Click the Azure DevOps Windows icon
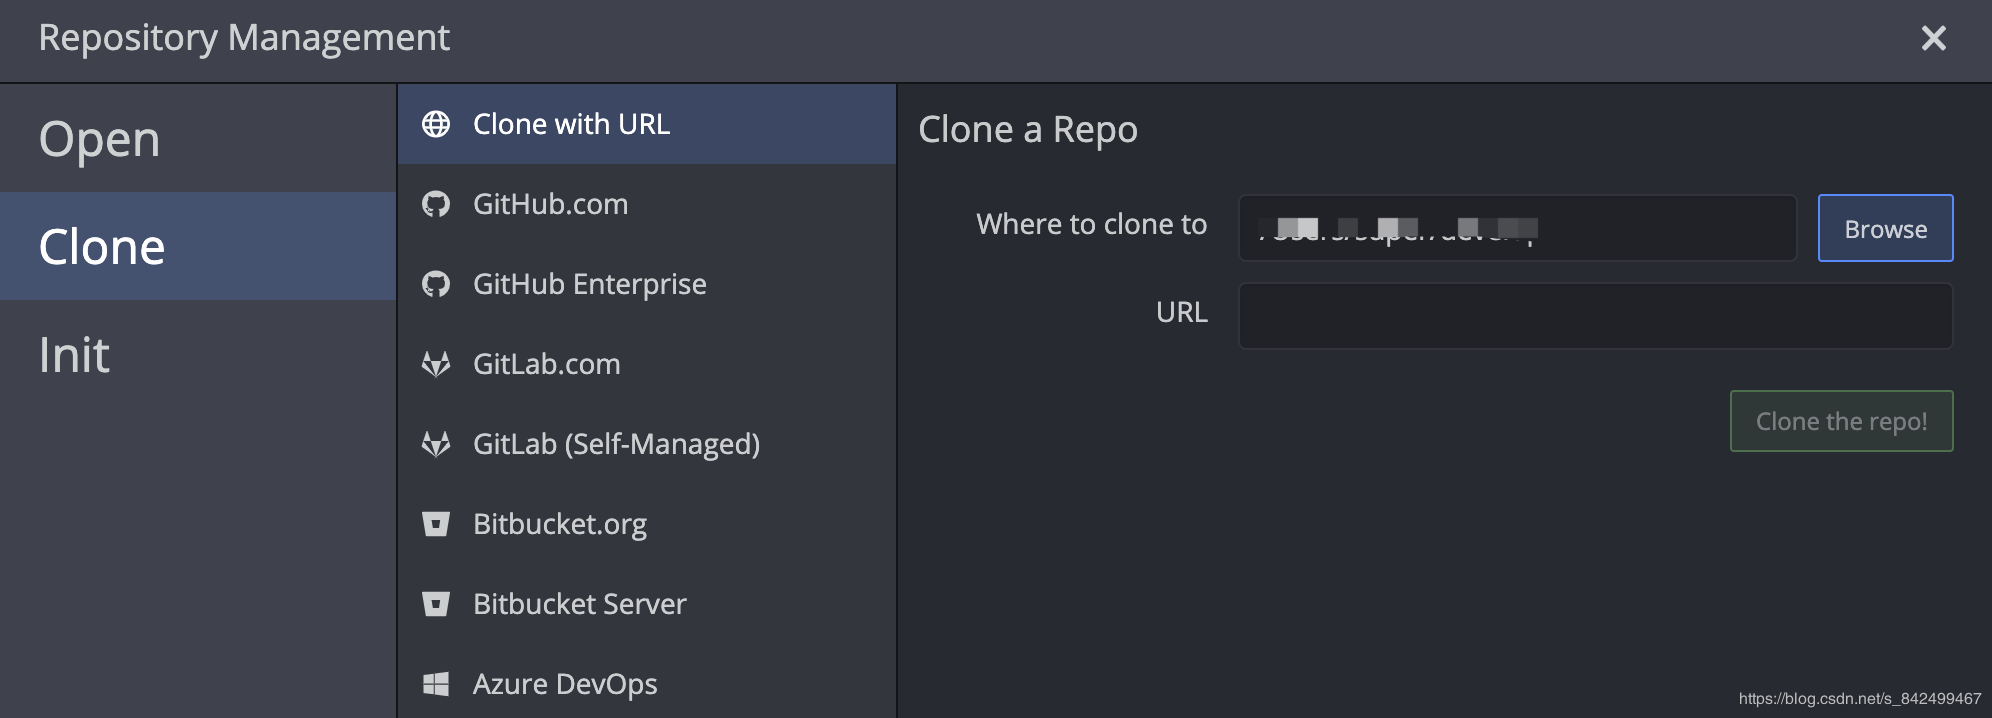 point(436,684)
